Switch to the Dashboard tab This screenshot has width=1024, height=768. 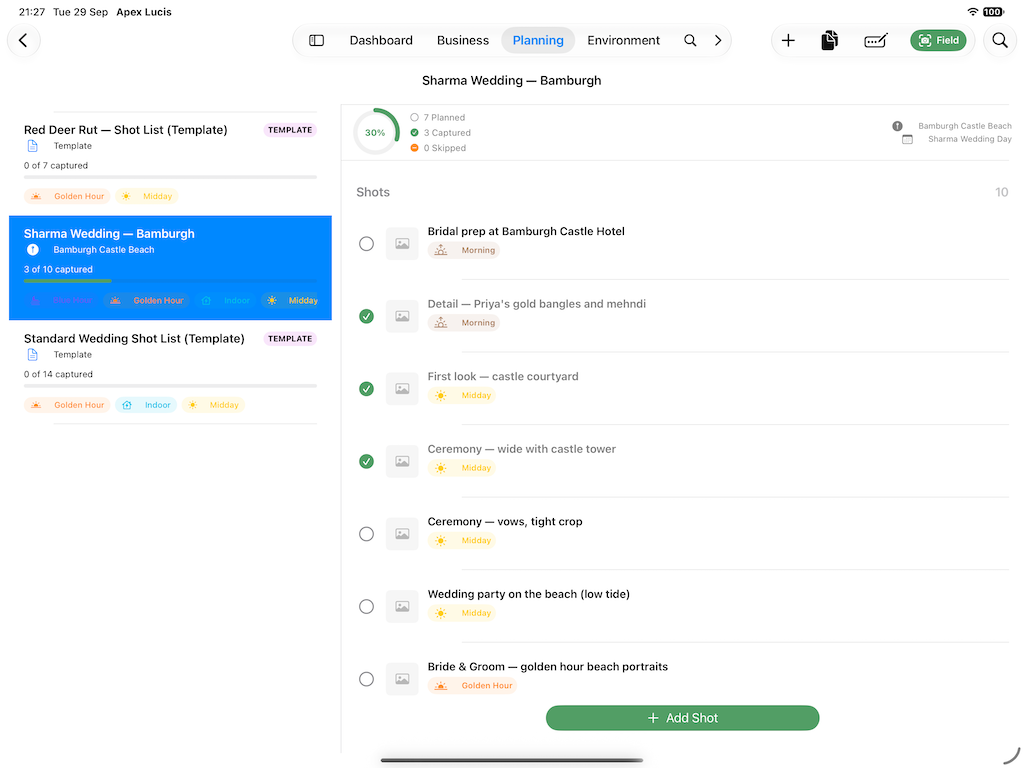pos(381,40)
